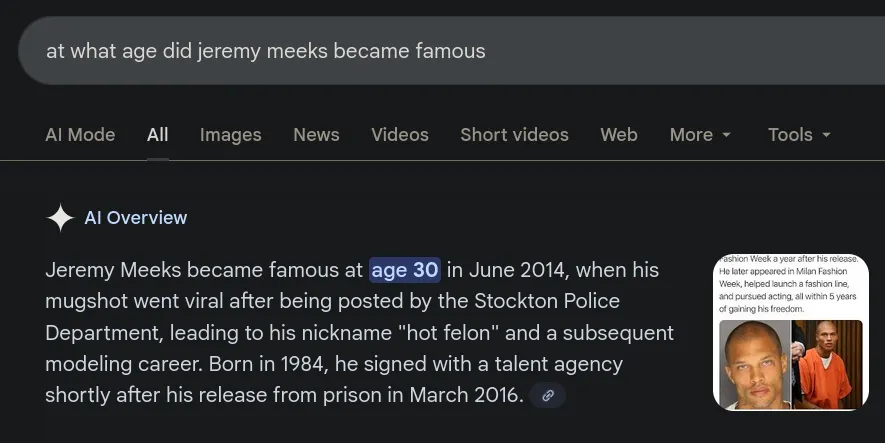885x443 pixels.
Task: Show the Videos results tab
Action: (400, 135)
